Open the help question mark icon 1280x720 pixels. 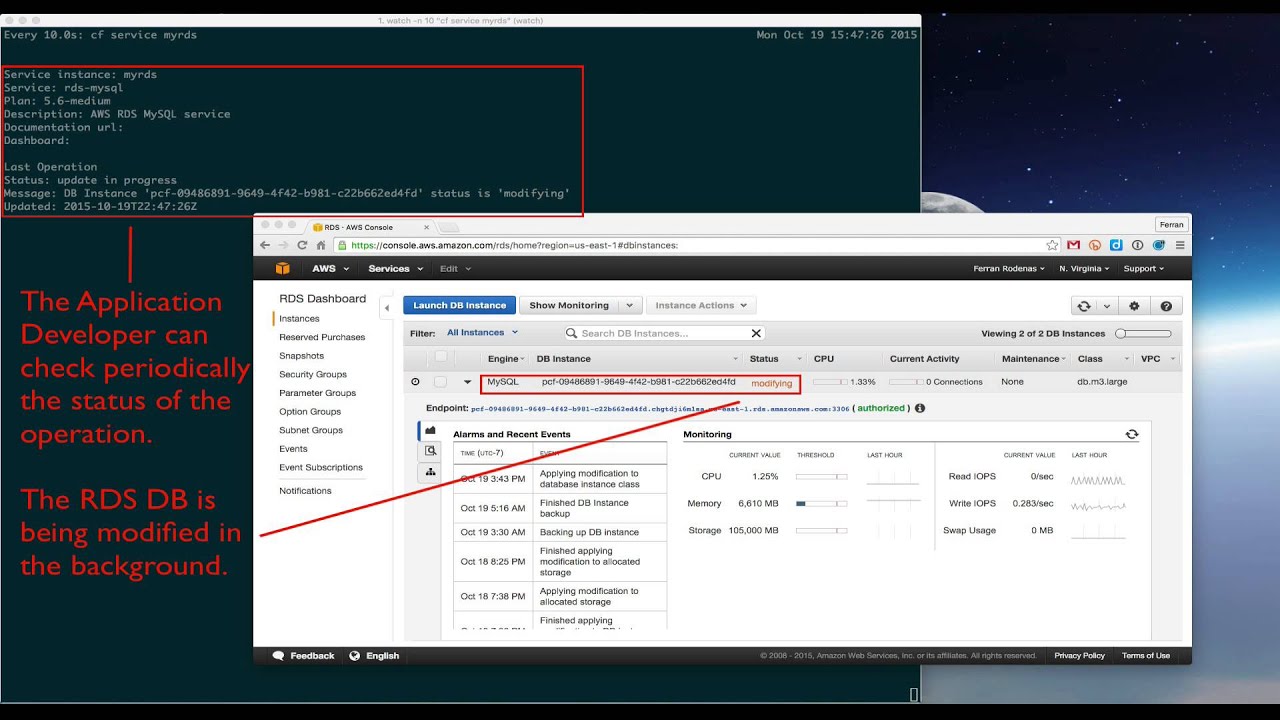(1165, 306)
